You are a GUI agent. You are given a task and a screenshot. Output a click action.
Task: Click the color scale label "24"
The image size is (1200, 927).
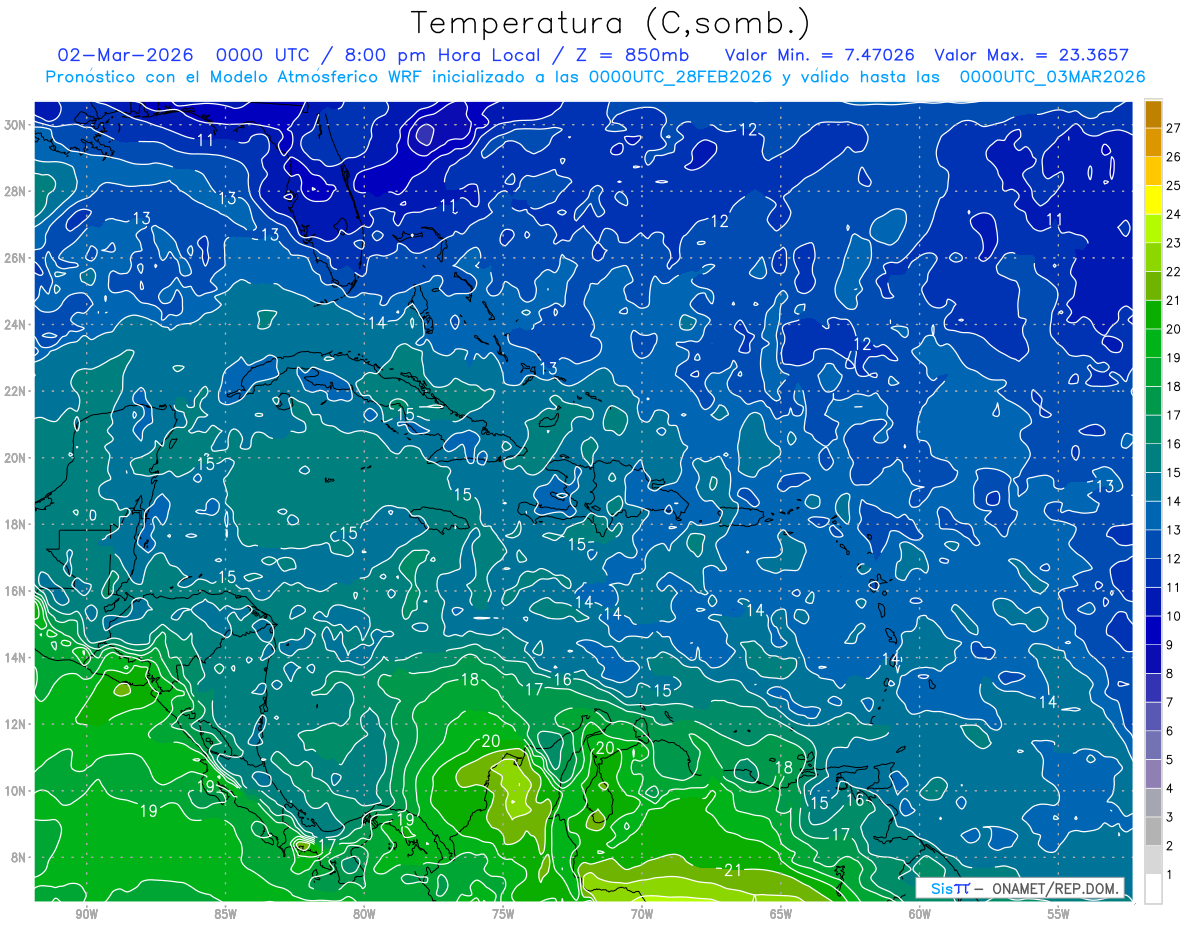click(x=1173, y=214)
